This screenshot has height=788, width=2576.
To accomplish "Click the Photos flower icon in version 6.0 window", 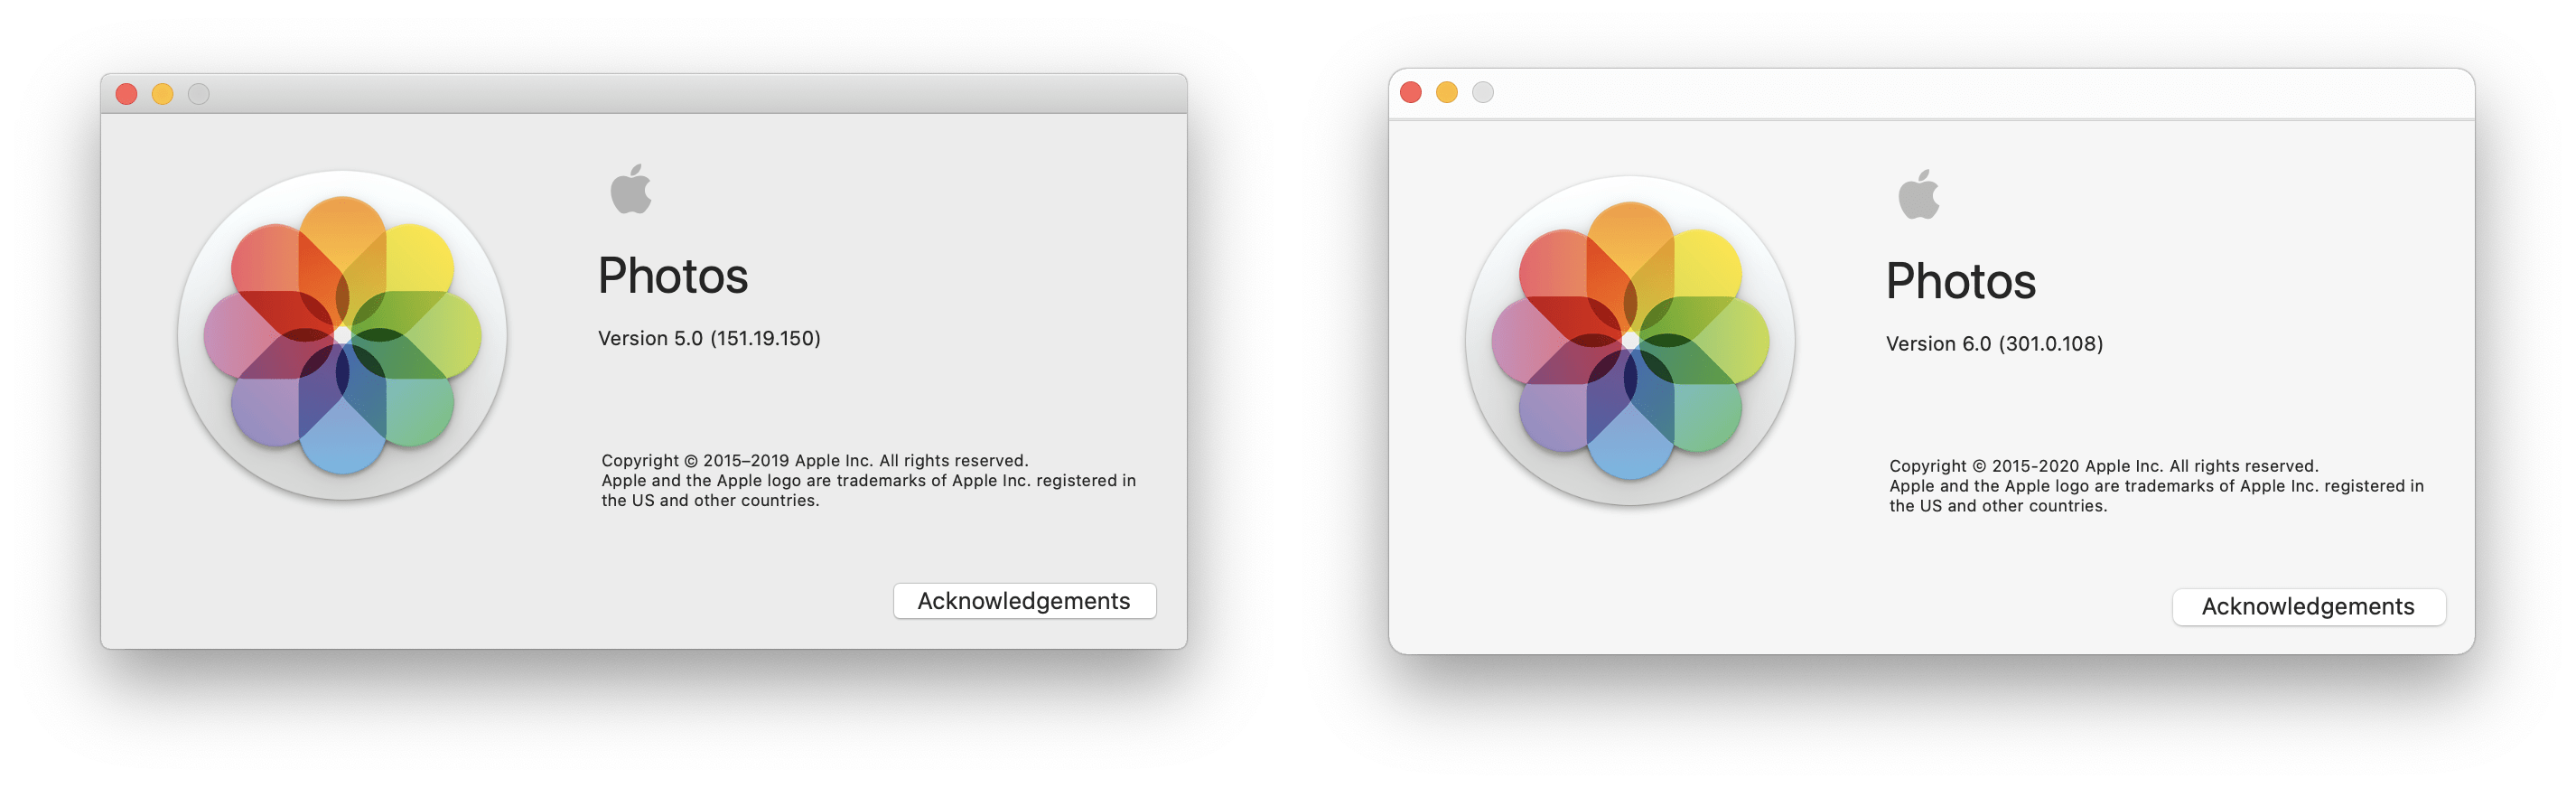I will 1630,341.
